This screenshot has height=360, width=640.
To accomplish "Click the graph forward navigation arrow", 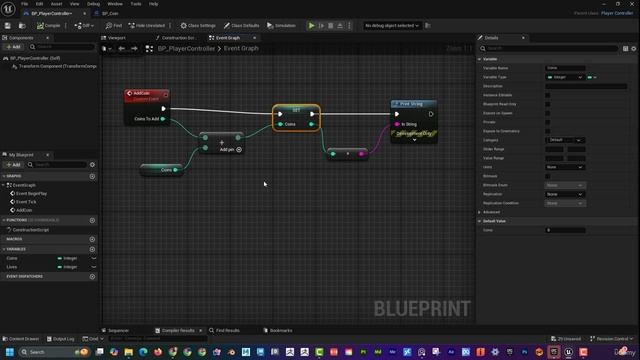I will click(x=134, y=49).
